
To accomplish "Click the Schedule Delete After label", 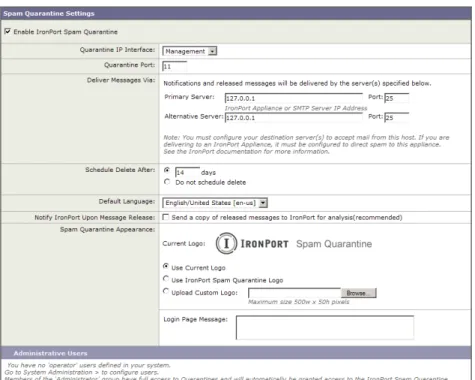I will coord(120,170).
